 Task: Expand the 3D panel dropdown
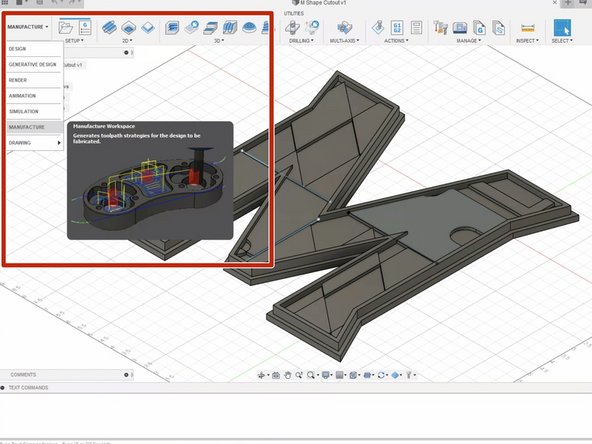(219, 40)
